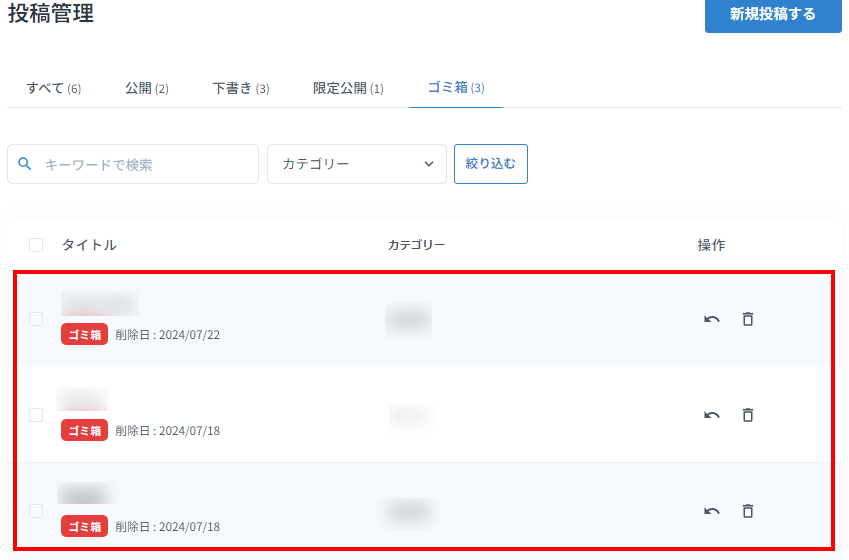Open the 公開 (2) tab
This screenshot has height=560, width=849.
tap(147, 88)
